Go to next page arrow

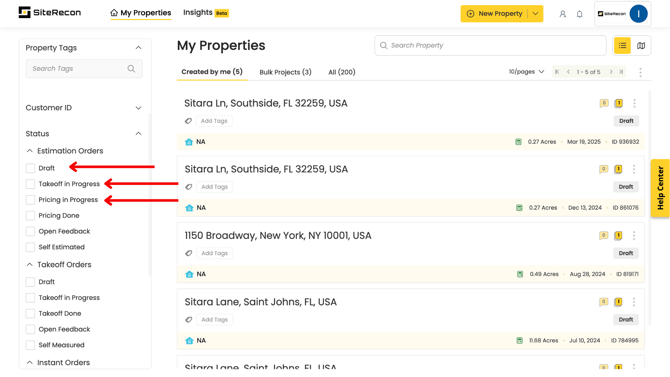click(611, 72)
